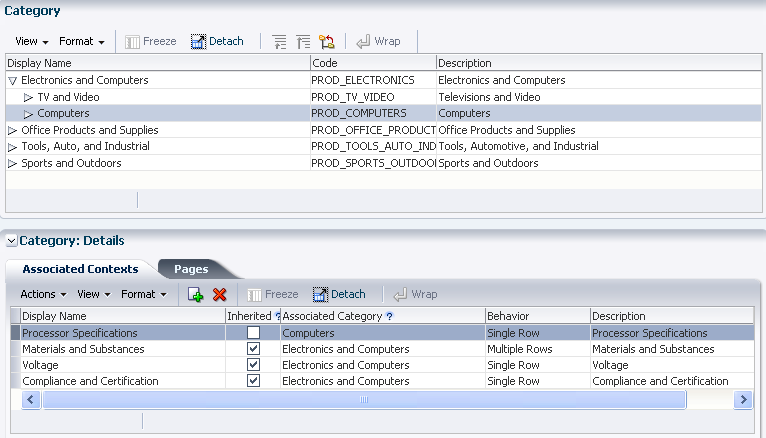Click Description header in Associated Contexts table
This screenshot has height=438, width=766.
coord(672,316)
